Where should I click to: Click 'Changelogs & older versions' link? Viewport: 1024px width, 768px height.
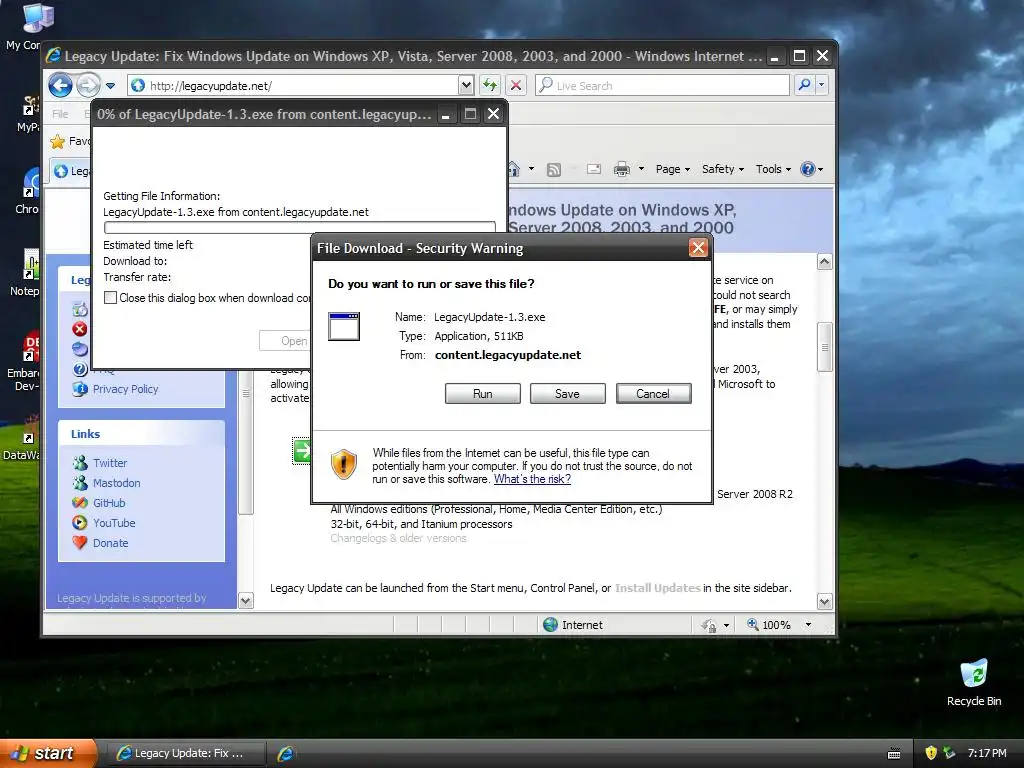tap(398, 538)
